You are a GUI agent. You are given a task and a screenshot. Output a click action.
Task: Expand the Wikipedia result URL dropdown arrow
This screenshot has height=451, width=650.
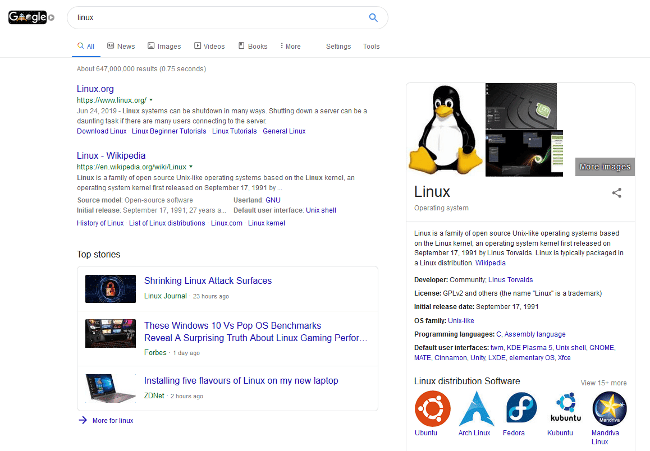pyautogui.click(x=191, y=167)
